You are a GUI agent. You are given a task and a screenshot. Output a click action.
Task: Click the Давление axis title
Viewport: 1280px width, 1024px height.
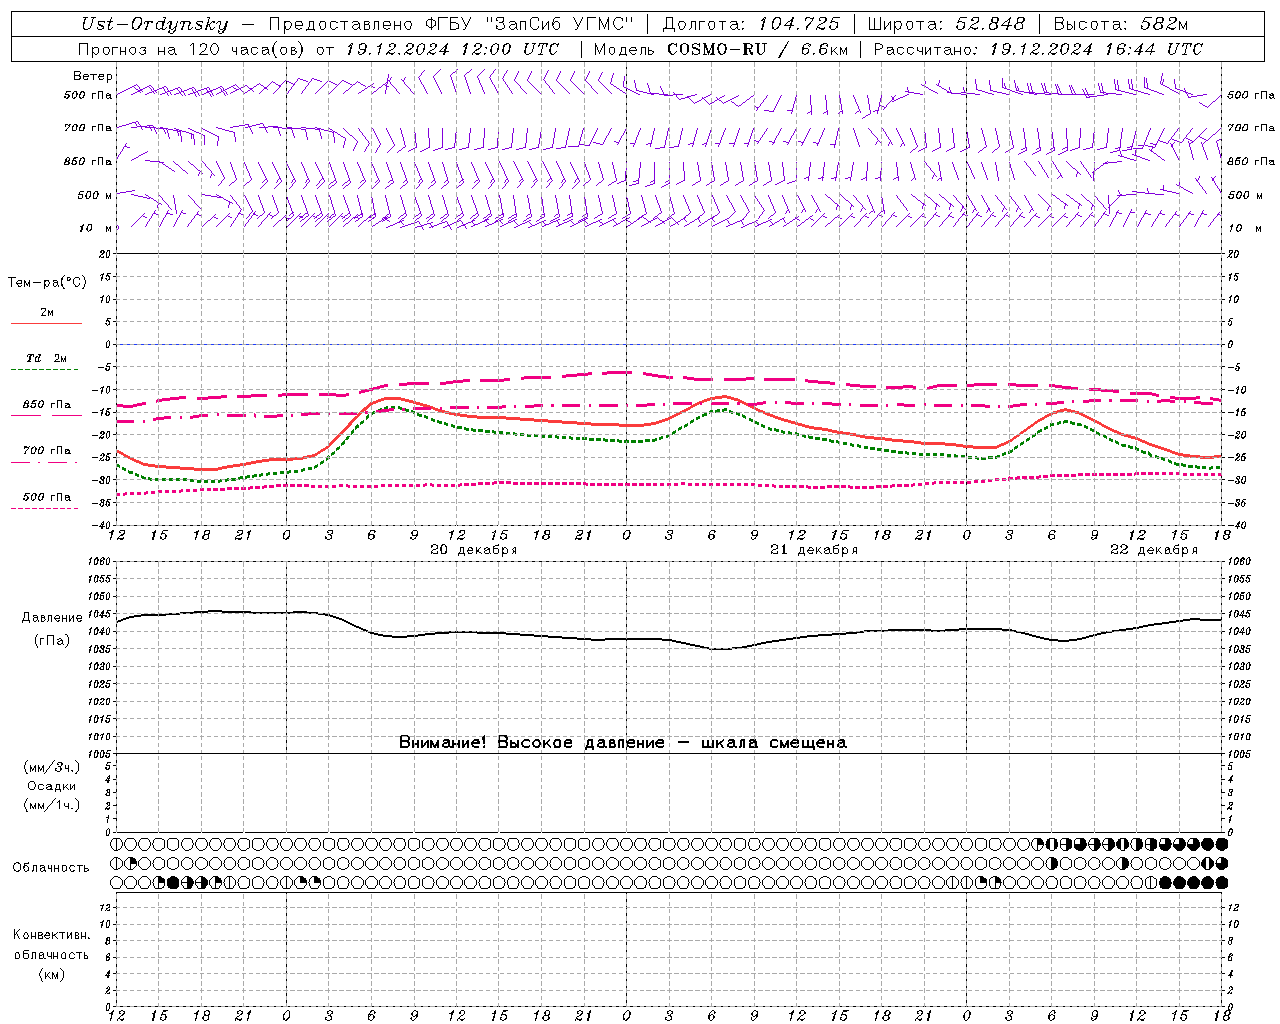coord(52,618)
